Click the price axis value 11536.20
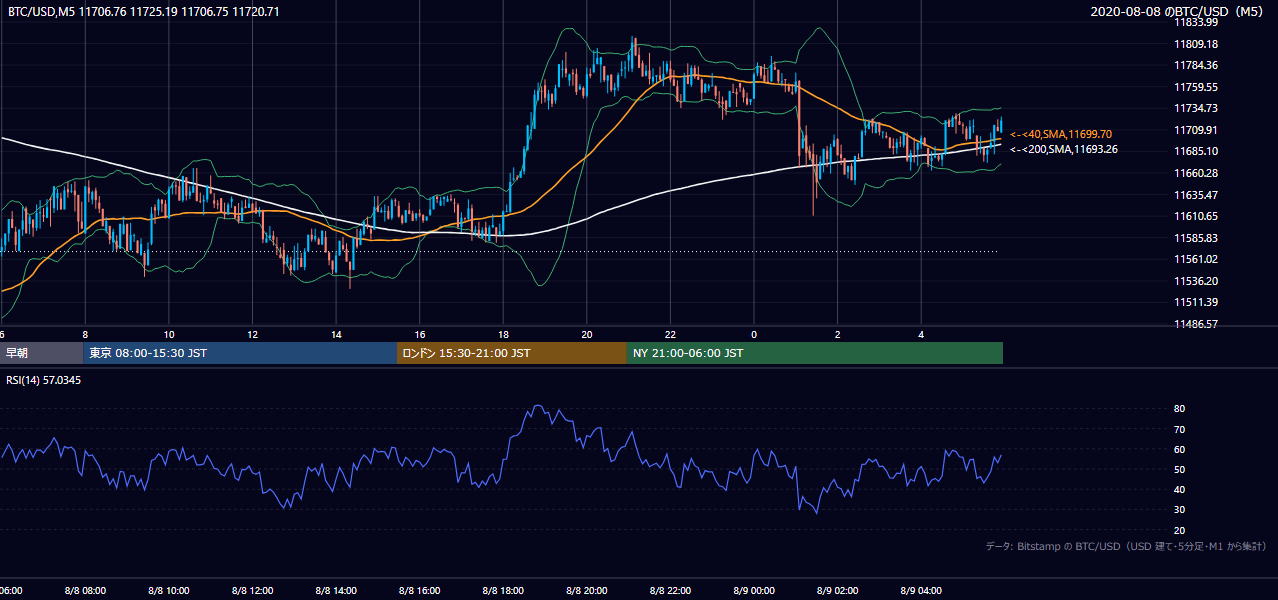The image size is (1278, 600). [x=1196, y=281]
